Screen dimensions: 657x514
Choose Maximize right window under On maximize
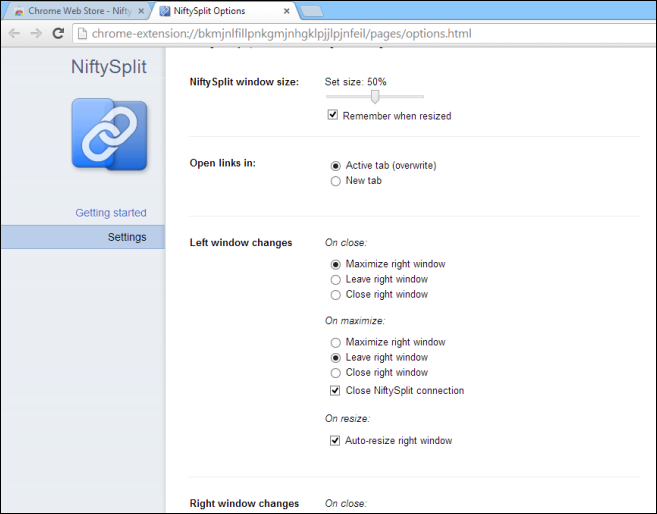click(336, 342)
